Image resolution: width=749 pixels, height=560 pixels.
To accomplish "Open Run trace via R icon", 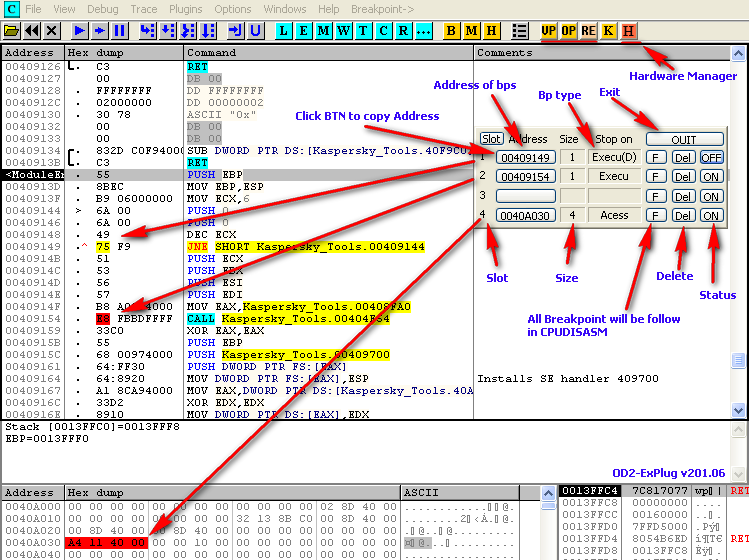I will [x=403, y=31].
